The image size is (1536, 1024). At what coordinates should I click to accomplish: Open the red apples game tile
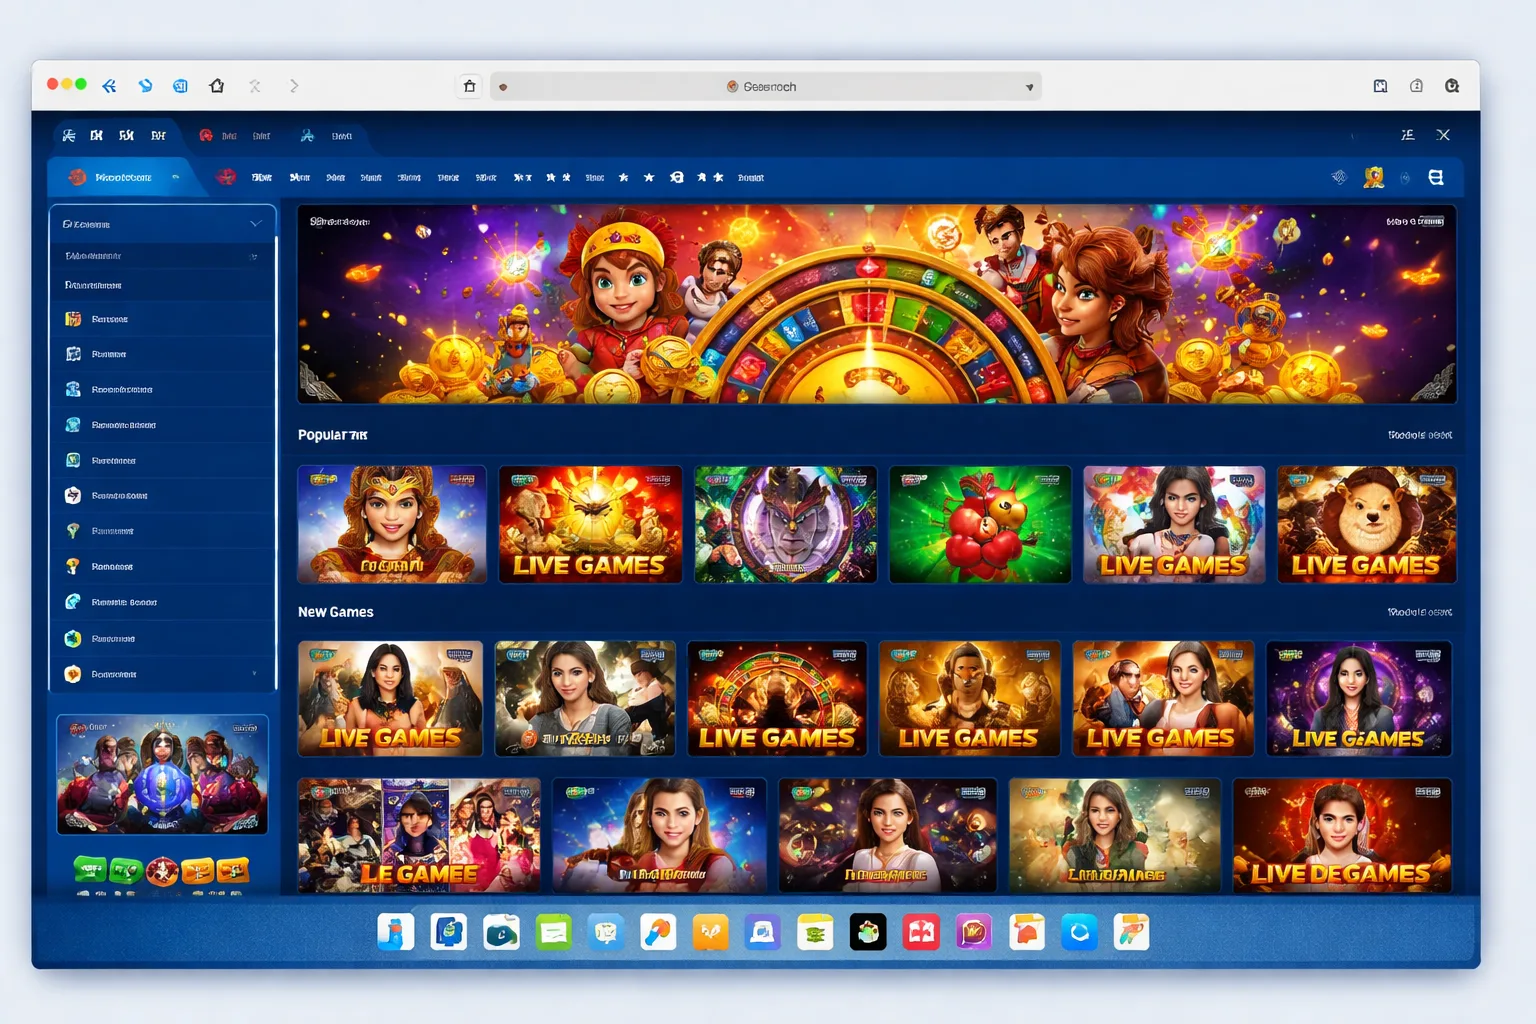coord(980,524)
